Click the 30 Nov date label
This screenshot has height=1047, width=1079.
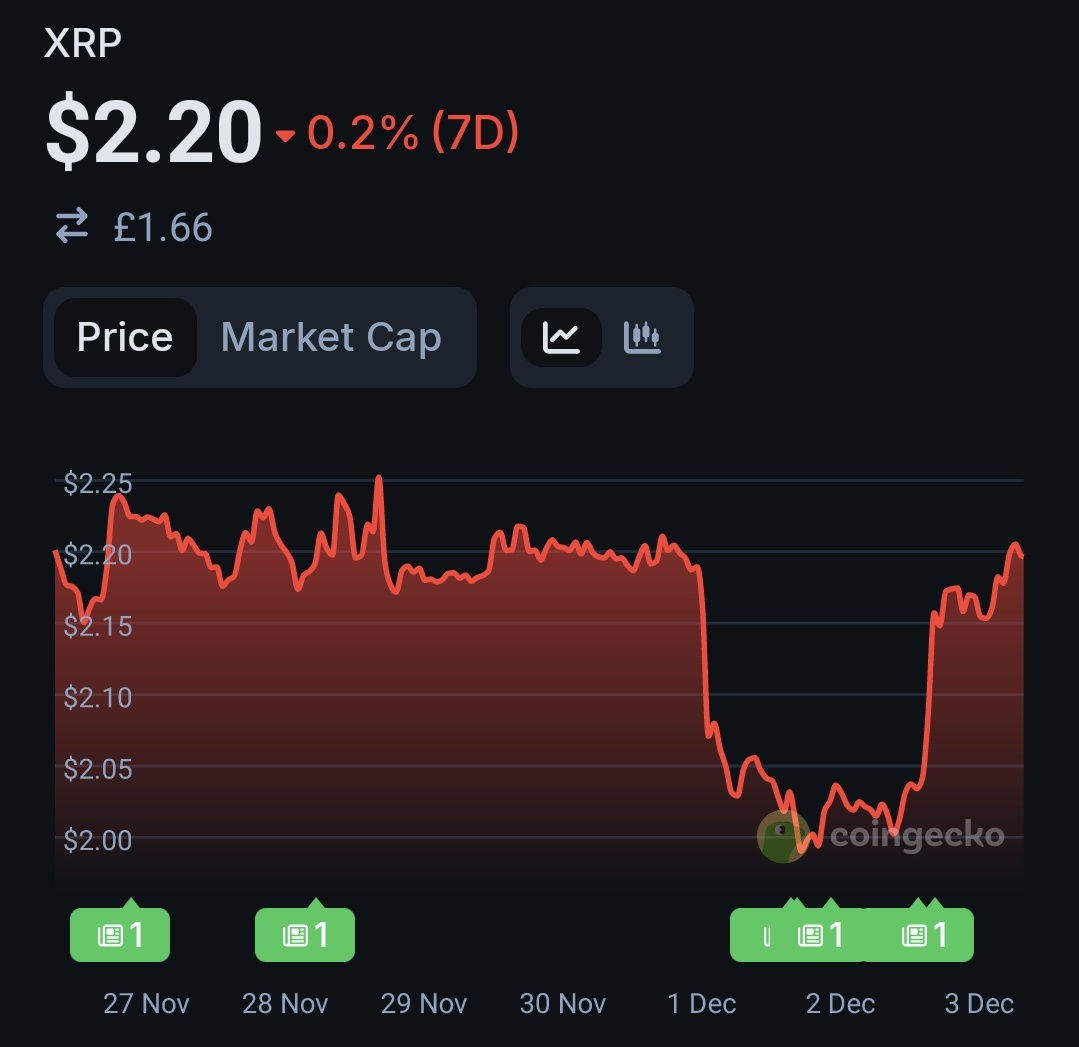click(x=563, y=1003)
